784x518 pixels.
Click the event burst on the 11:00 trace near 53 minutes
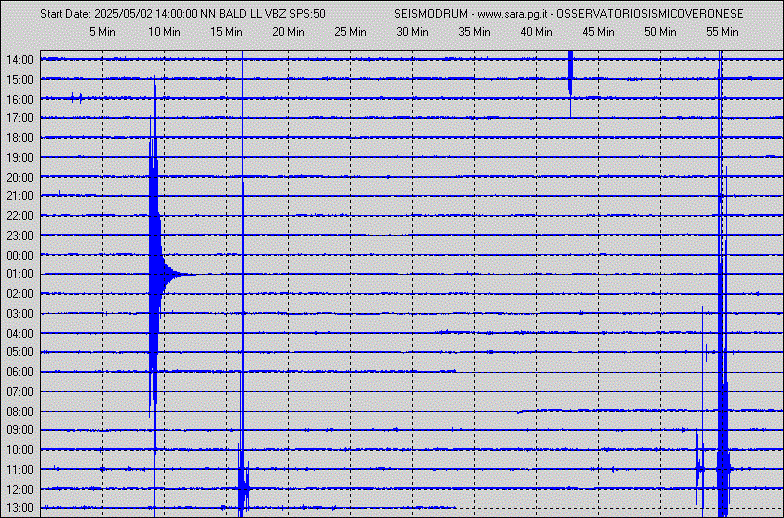click(700, 468)
